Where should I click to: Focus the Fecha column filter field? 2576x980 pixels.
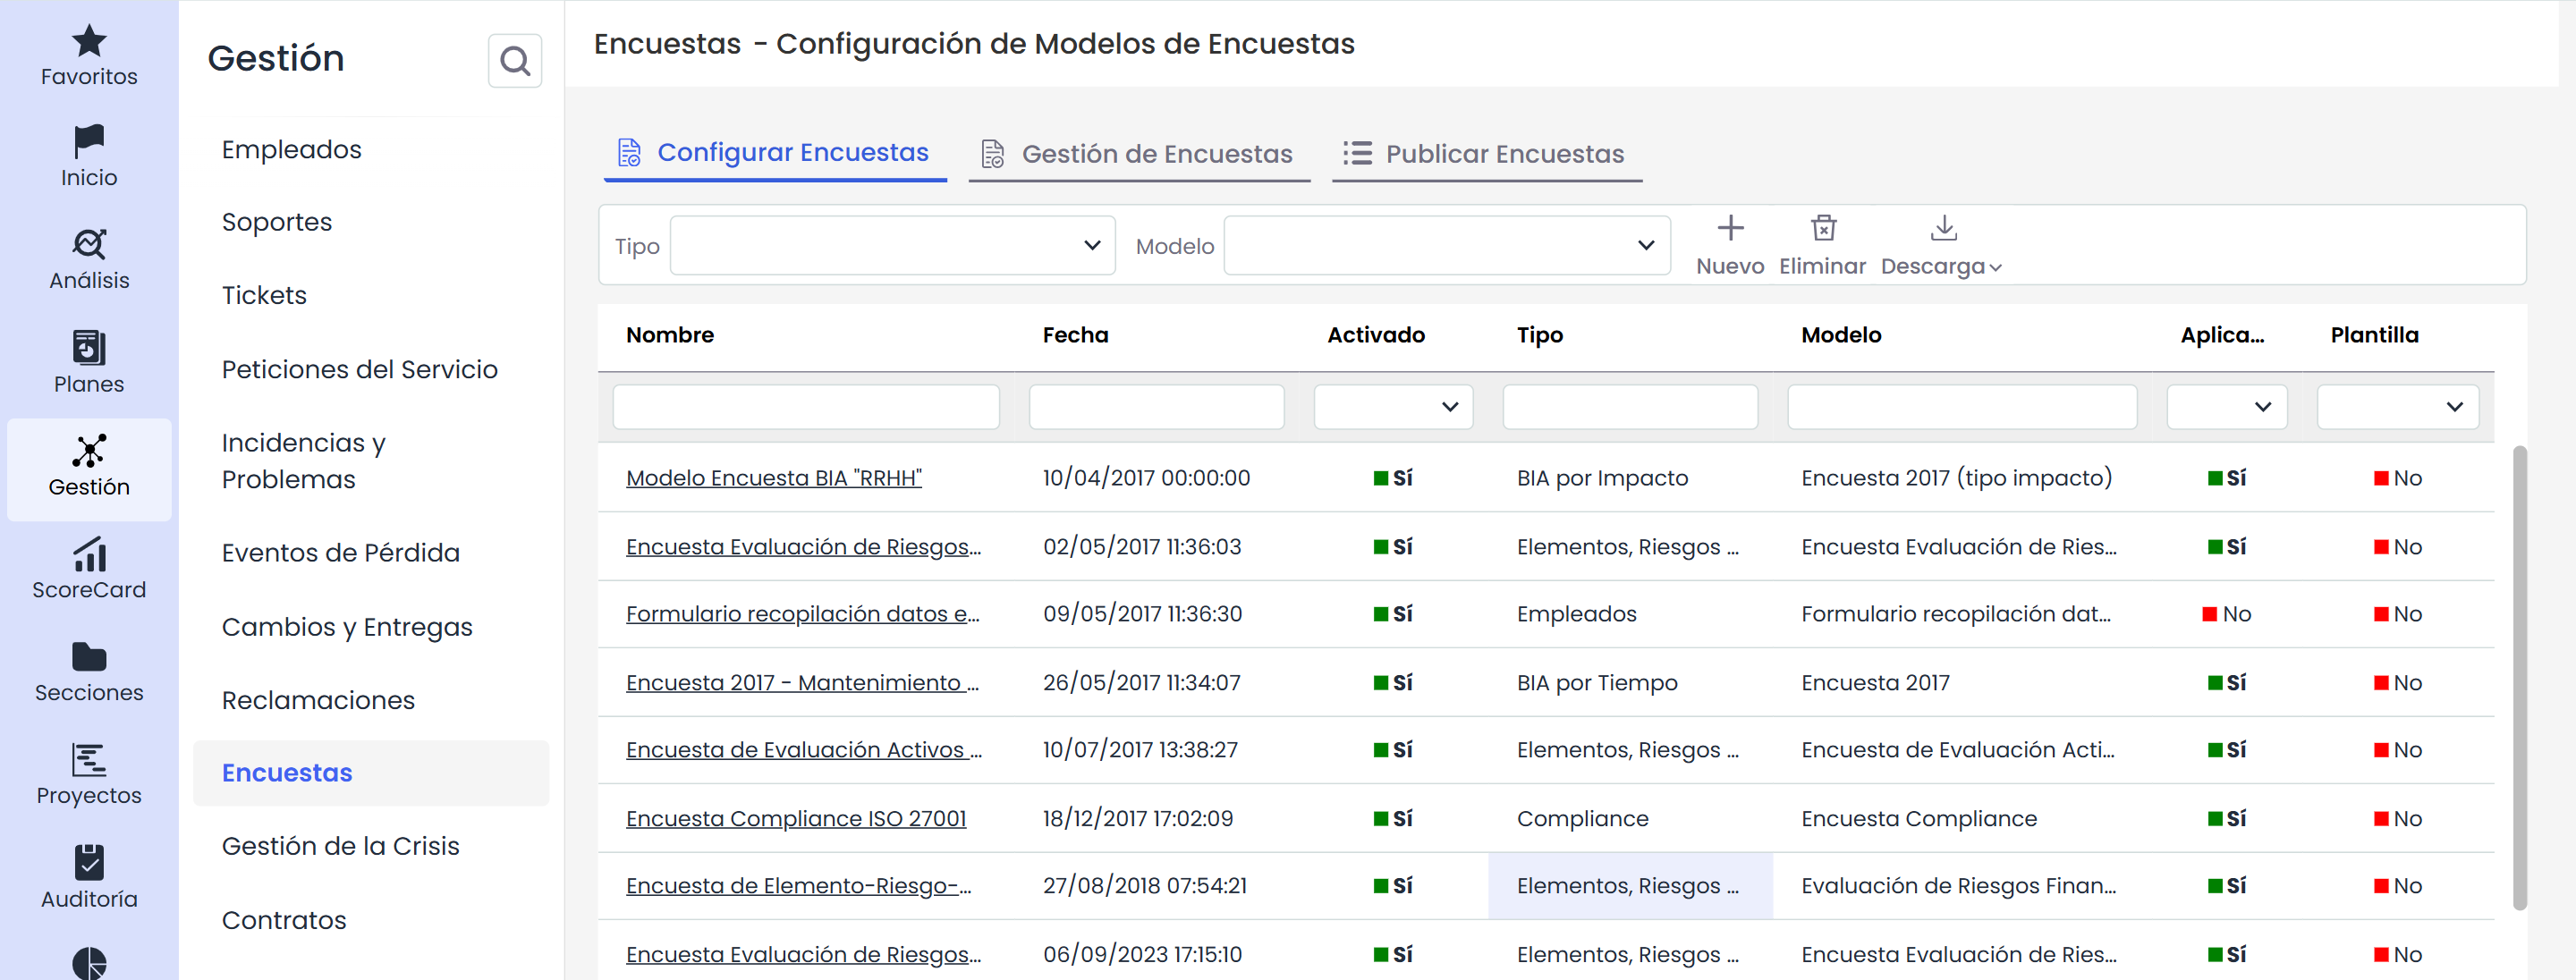pos(1156,407)
